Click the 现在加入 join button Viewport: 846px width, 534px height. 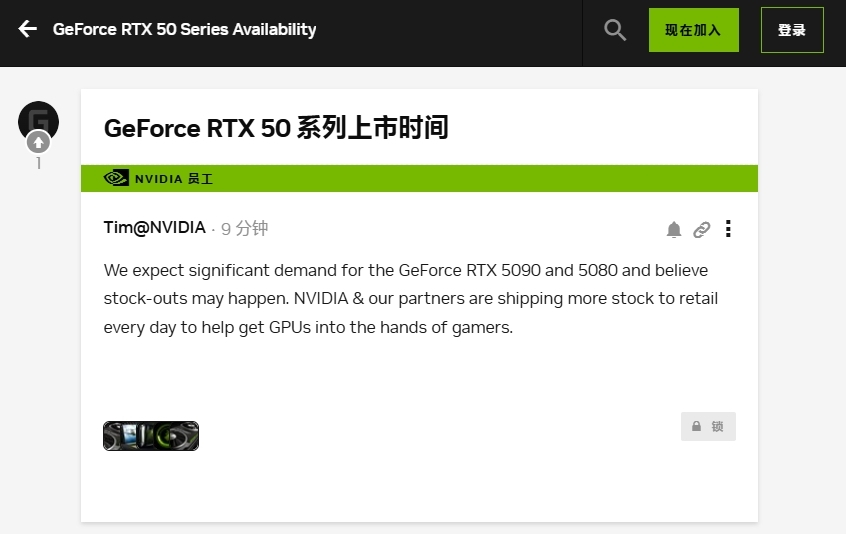(x=693, y=30)
